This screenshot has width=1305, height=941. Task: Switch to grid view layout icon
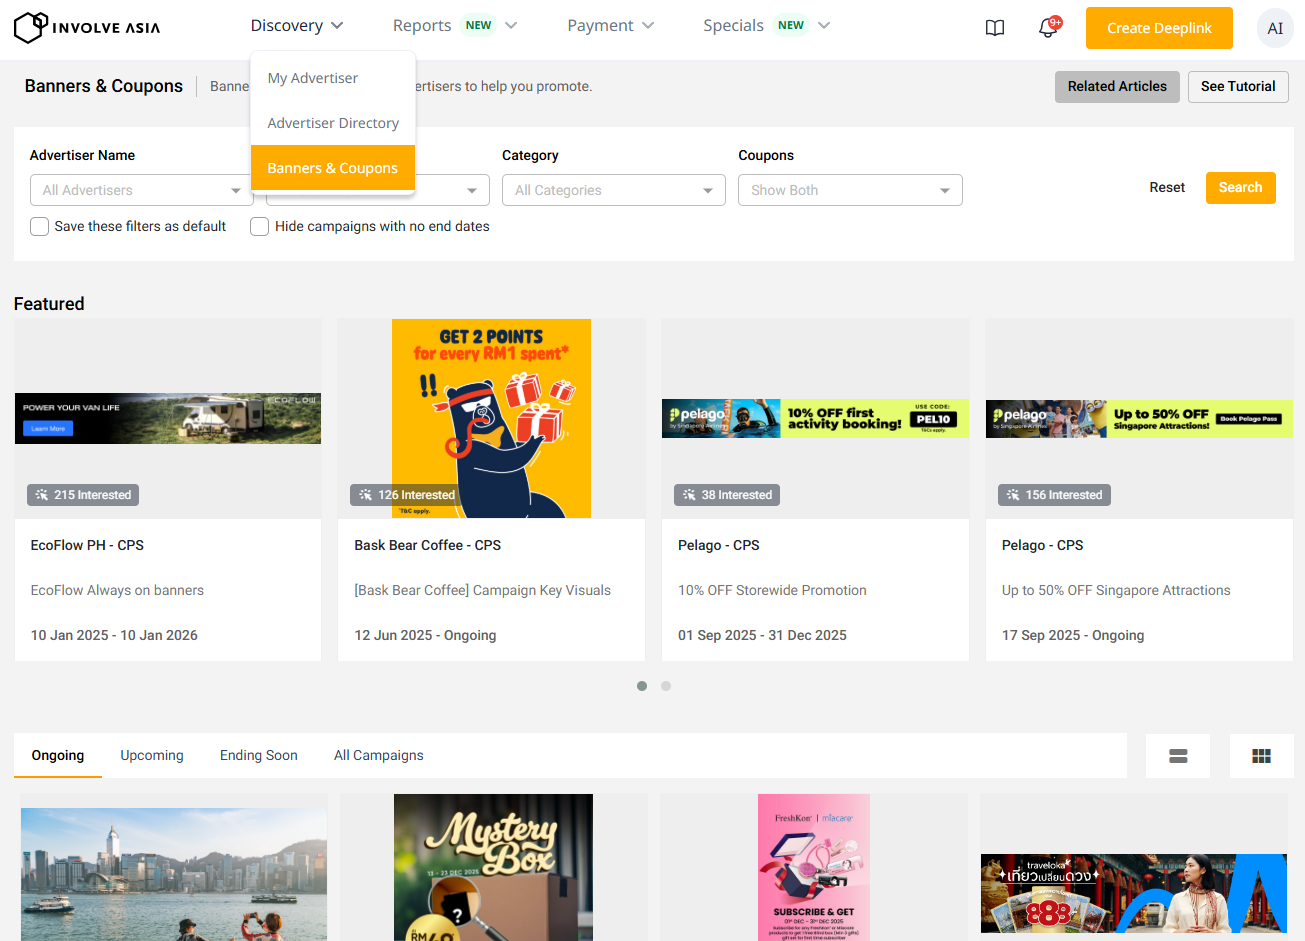pyautogui.click(x=1261, y=756)
